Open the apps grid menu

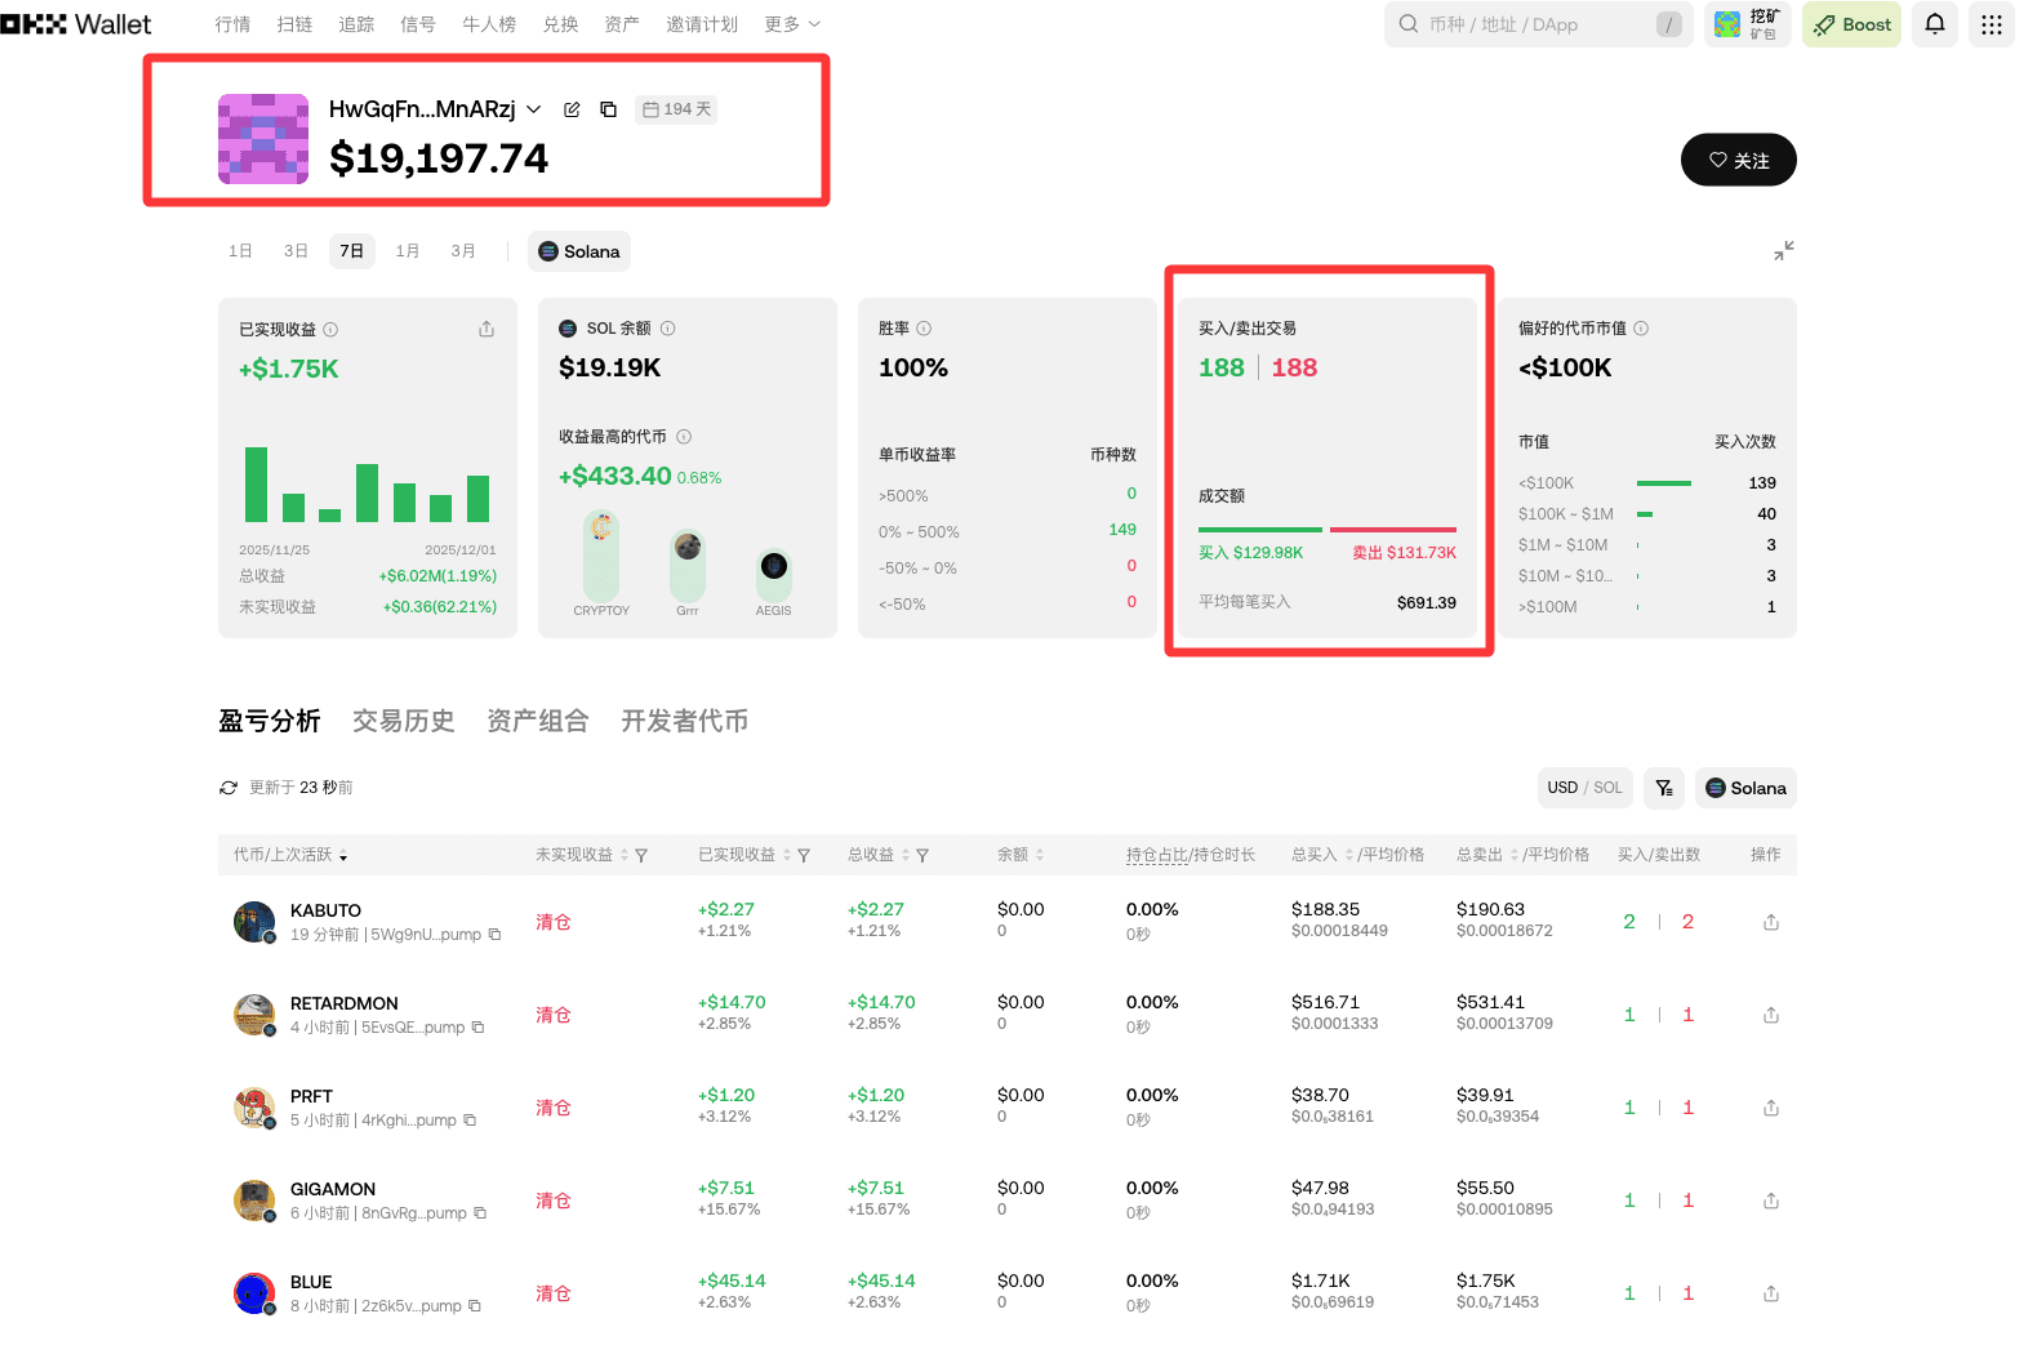(x=1991, y=24)
